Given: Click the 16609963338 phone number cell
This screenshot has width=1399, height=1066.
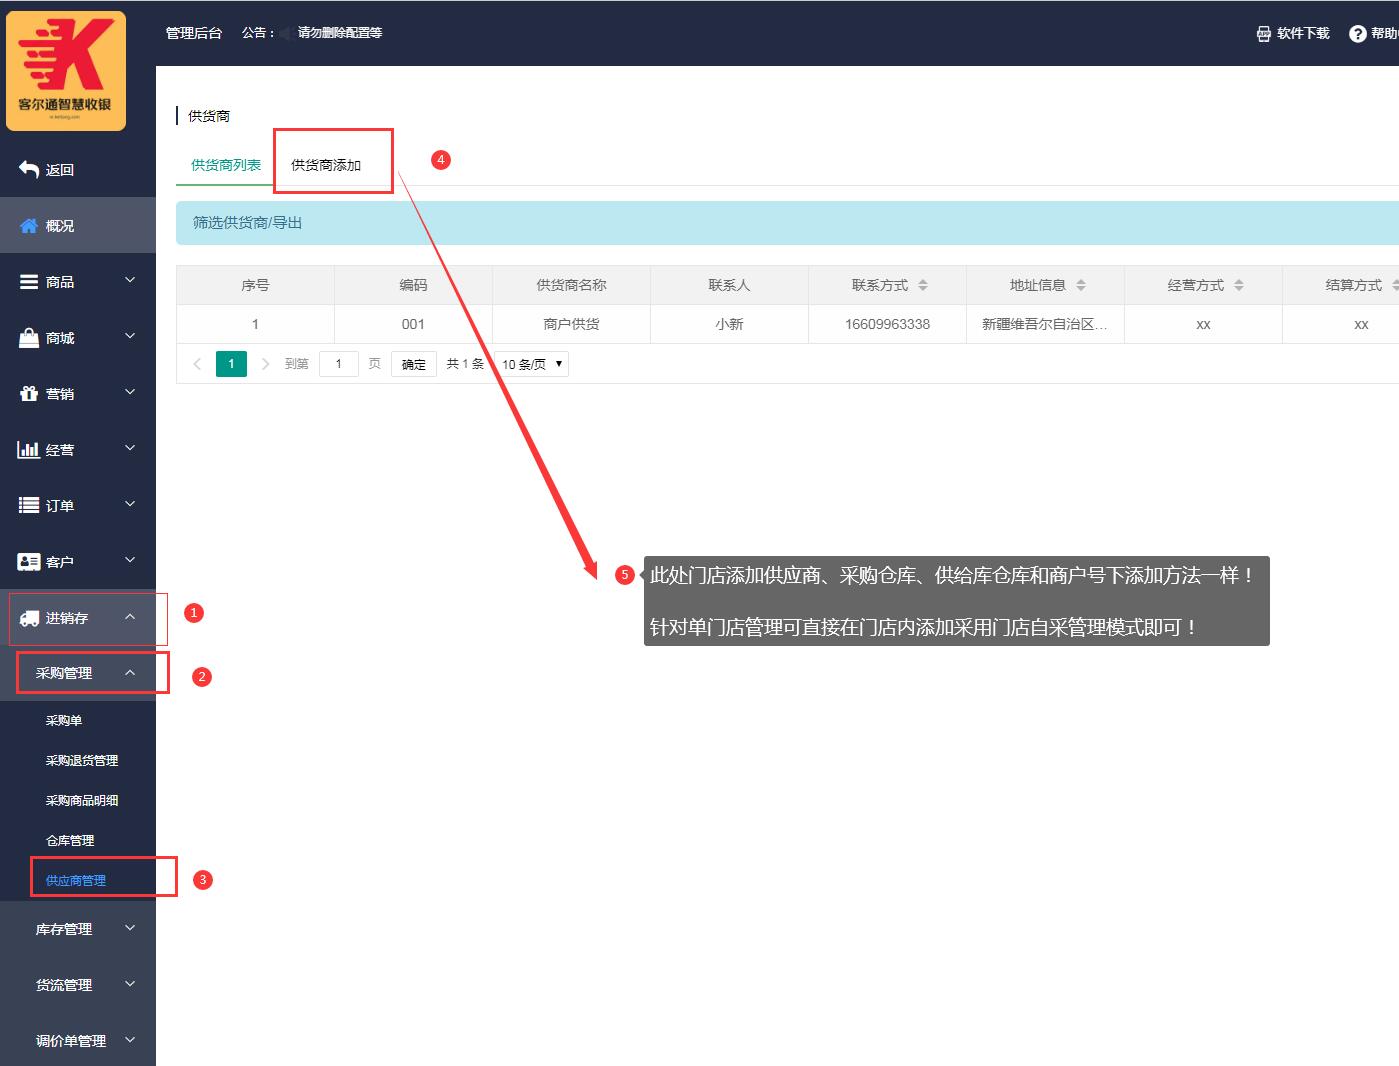Looking at the screenshot, I should click(887, 324).
